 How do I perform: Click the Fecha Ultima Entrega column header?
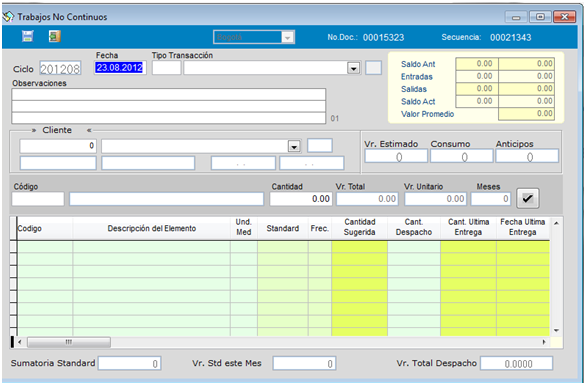coord(522,227)
